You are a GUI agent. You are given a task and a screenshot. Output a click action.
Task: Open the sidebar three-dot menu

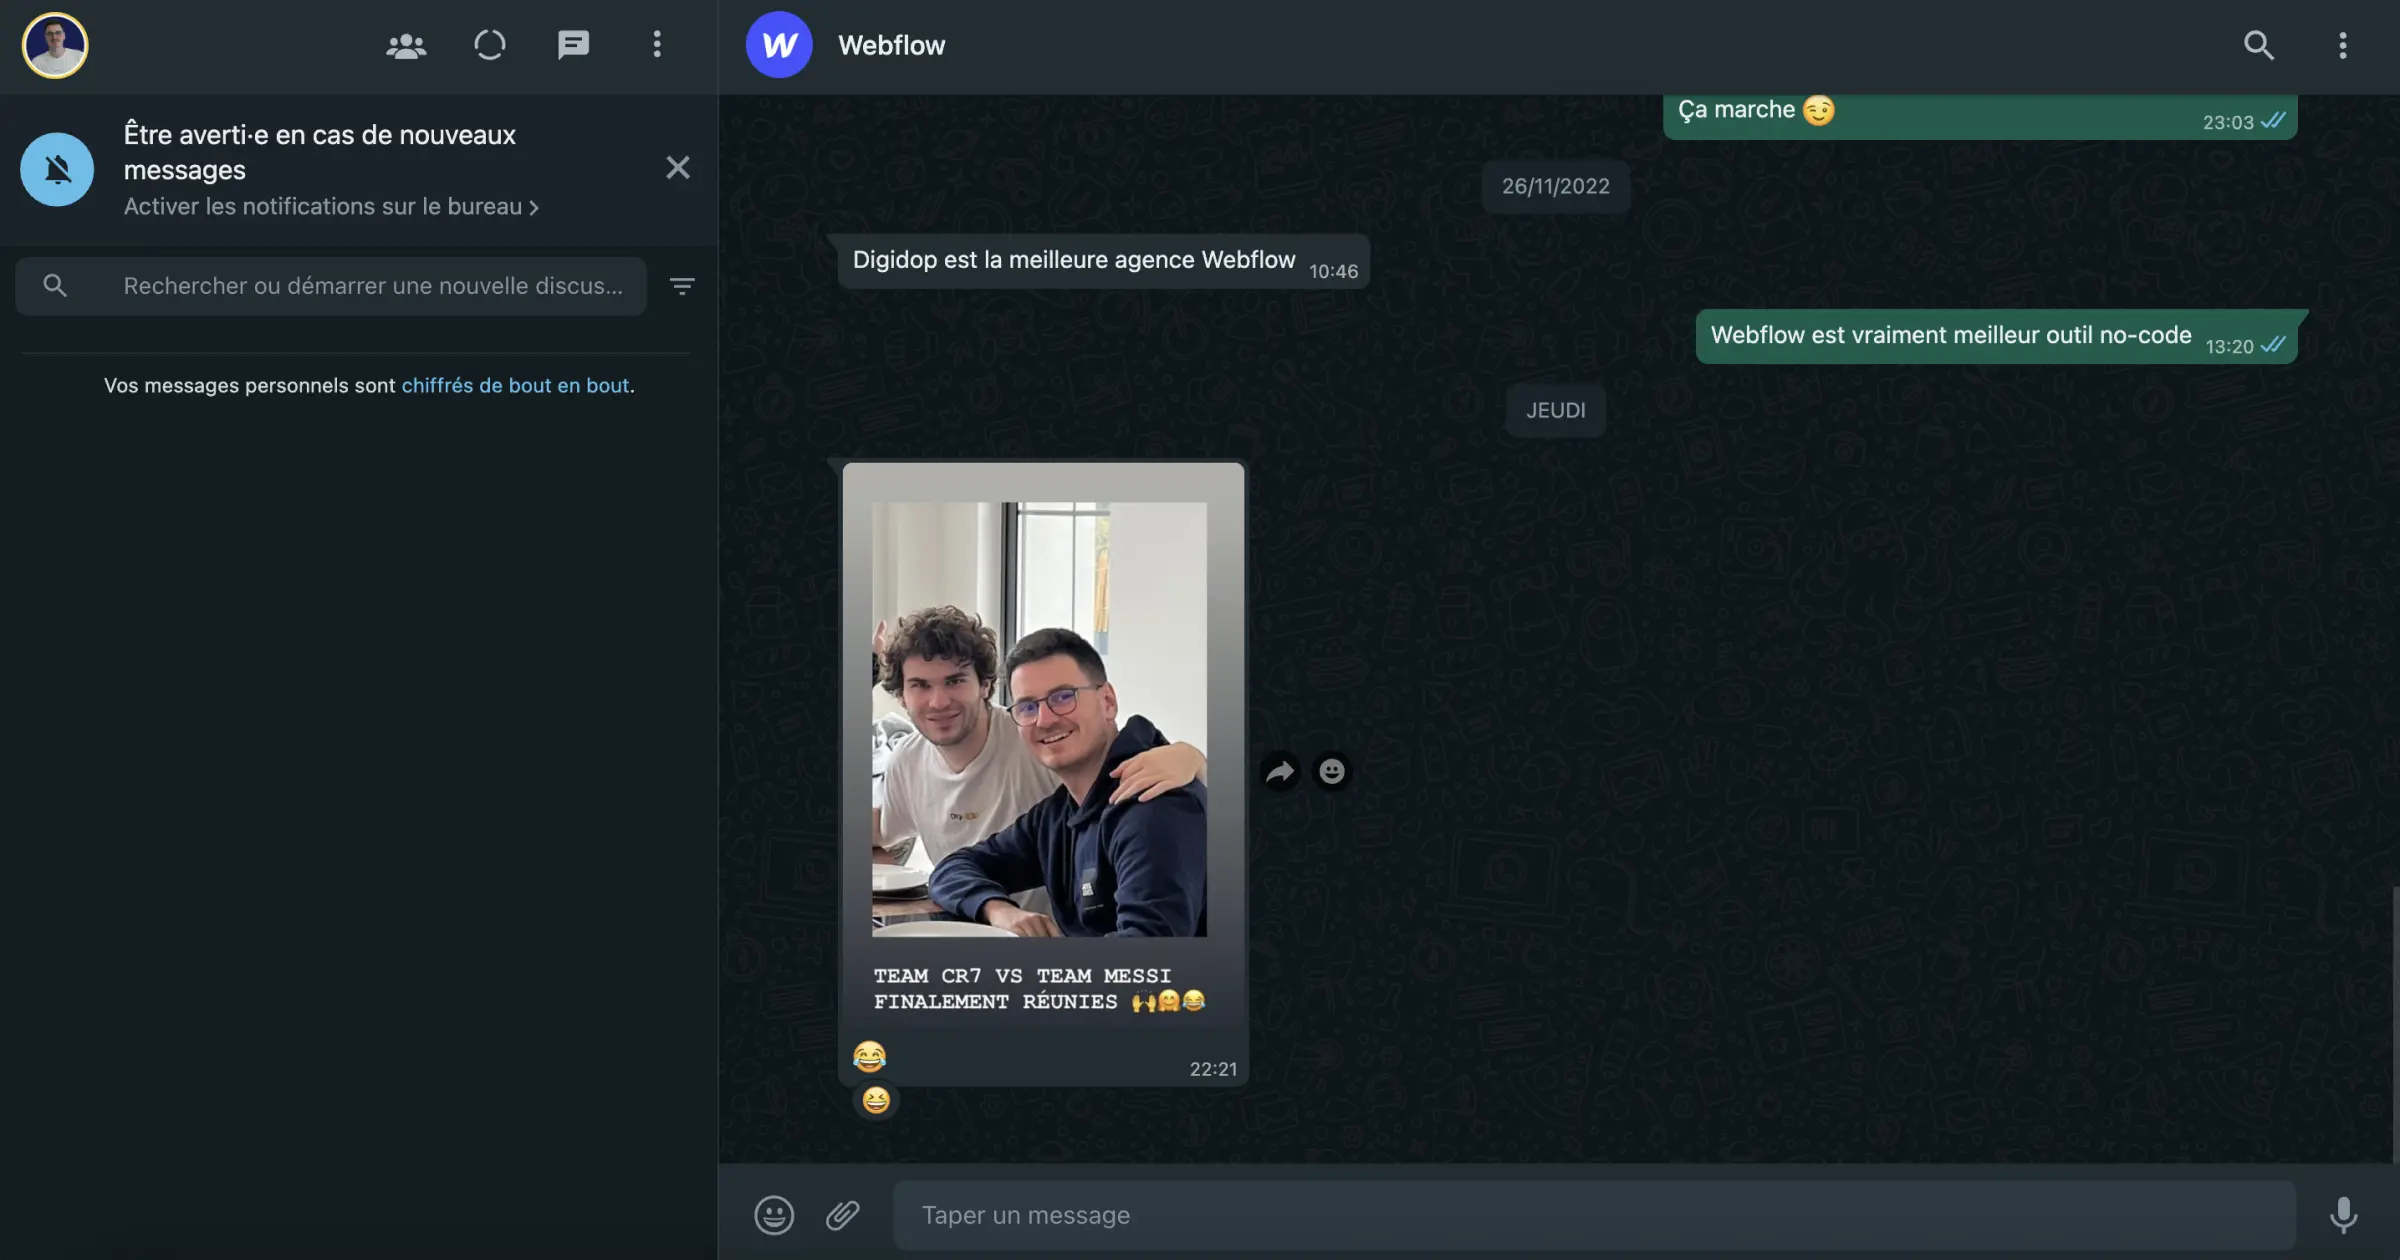657,45
